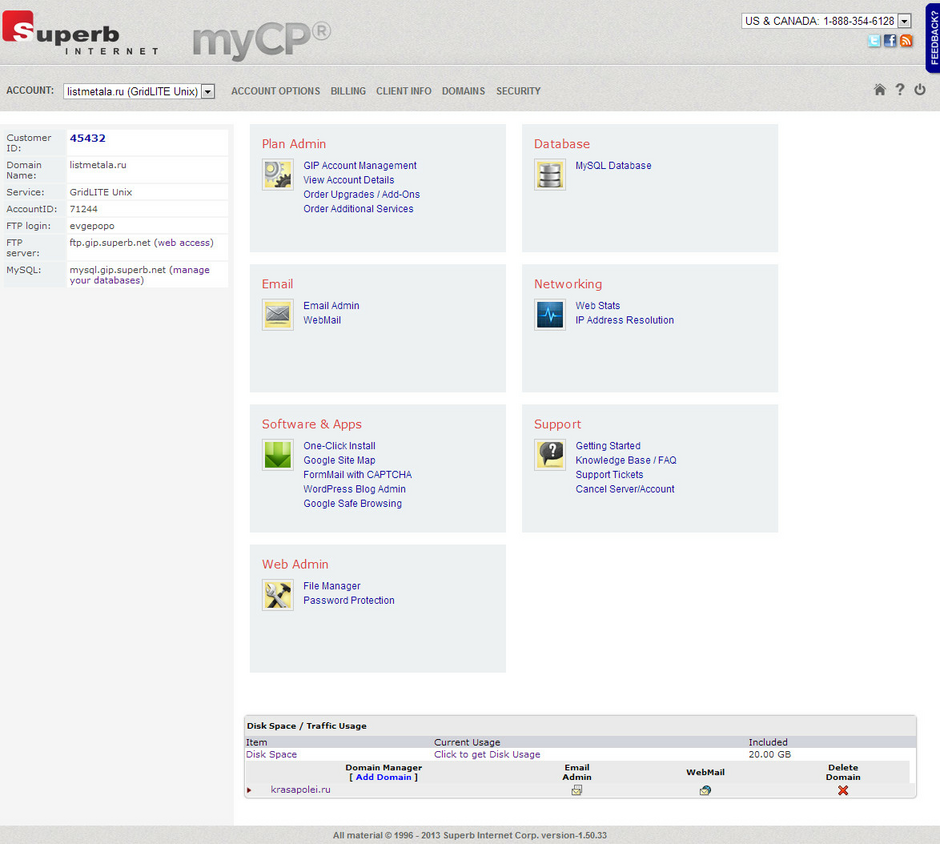The image size is (940, 844).
Task: Open the account selector dropdown
Action: tap(139, 91)
